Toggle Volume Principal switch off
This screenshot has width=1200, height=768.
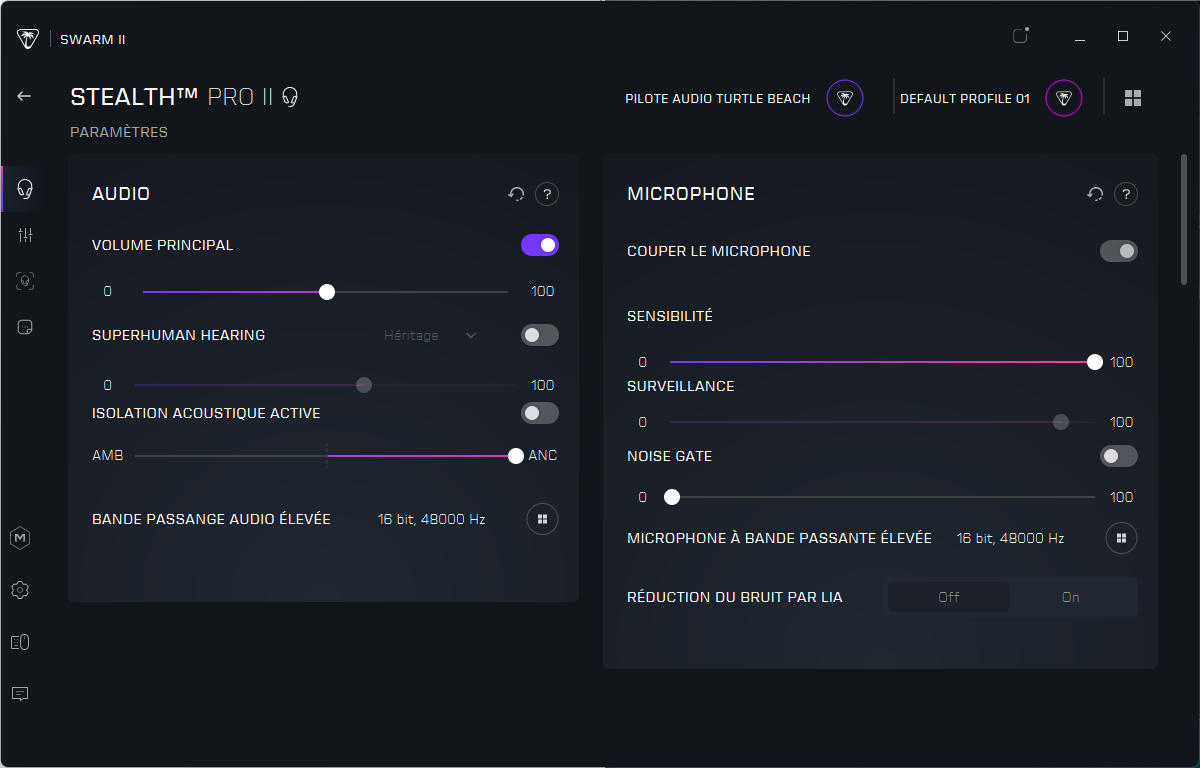(540, 245)
